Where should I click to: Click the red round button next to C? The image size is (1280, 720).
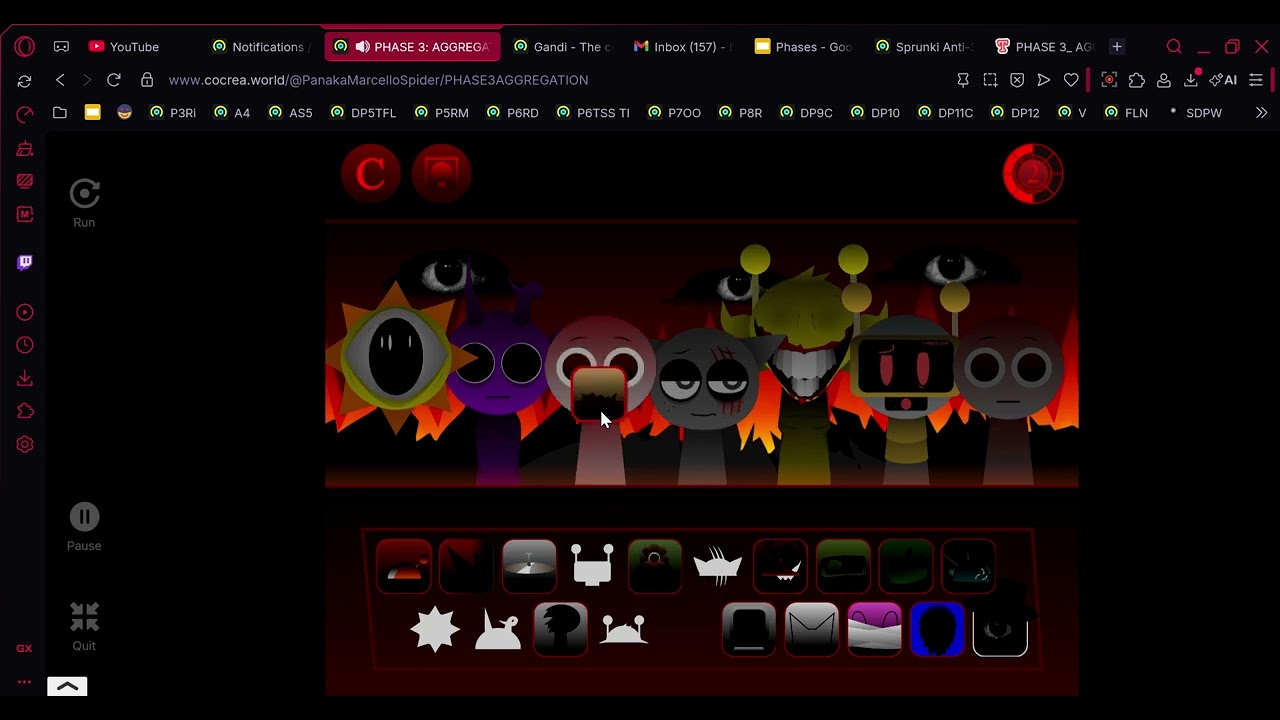point(441,174)
